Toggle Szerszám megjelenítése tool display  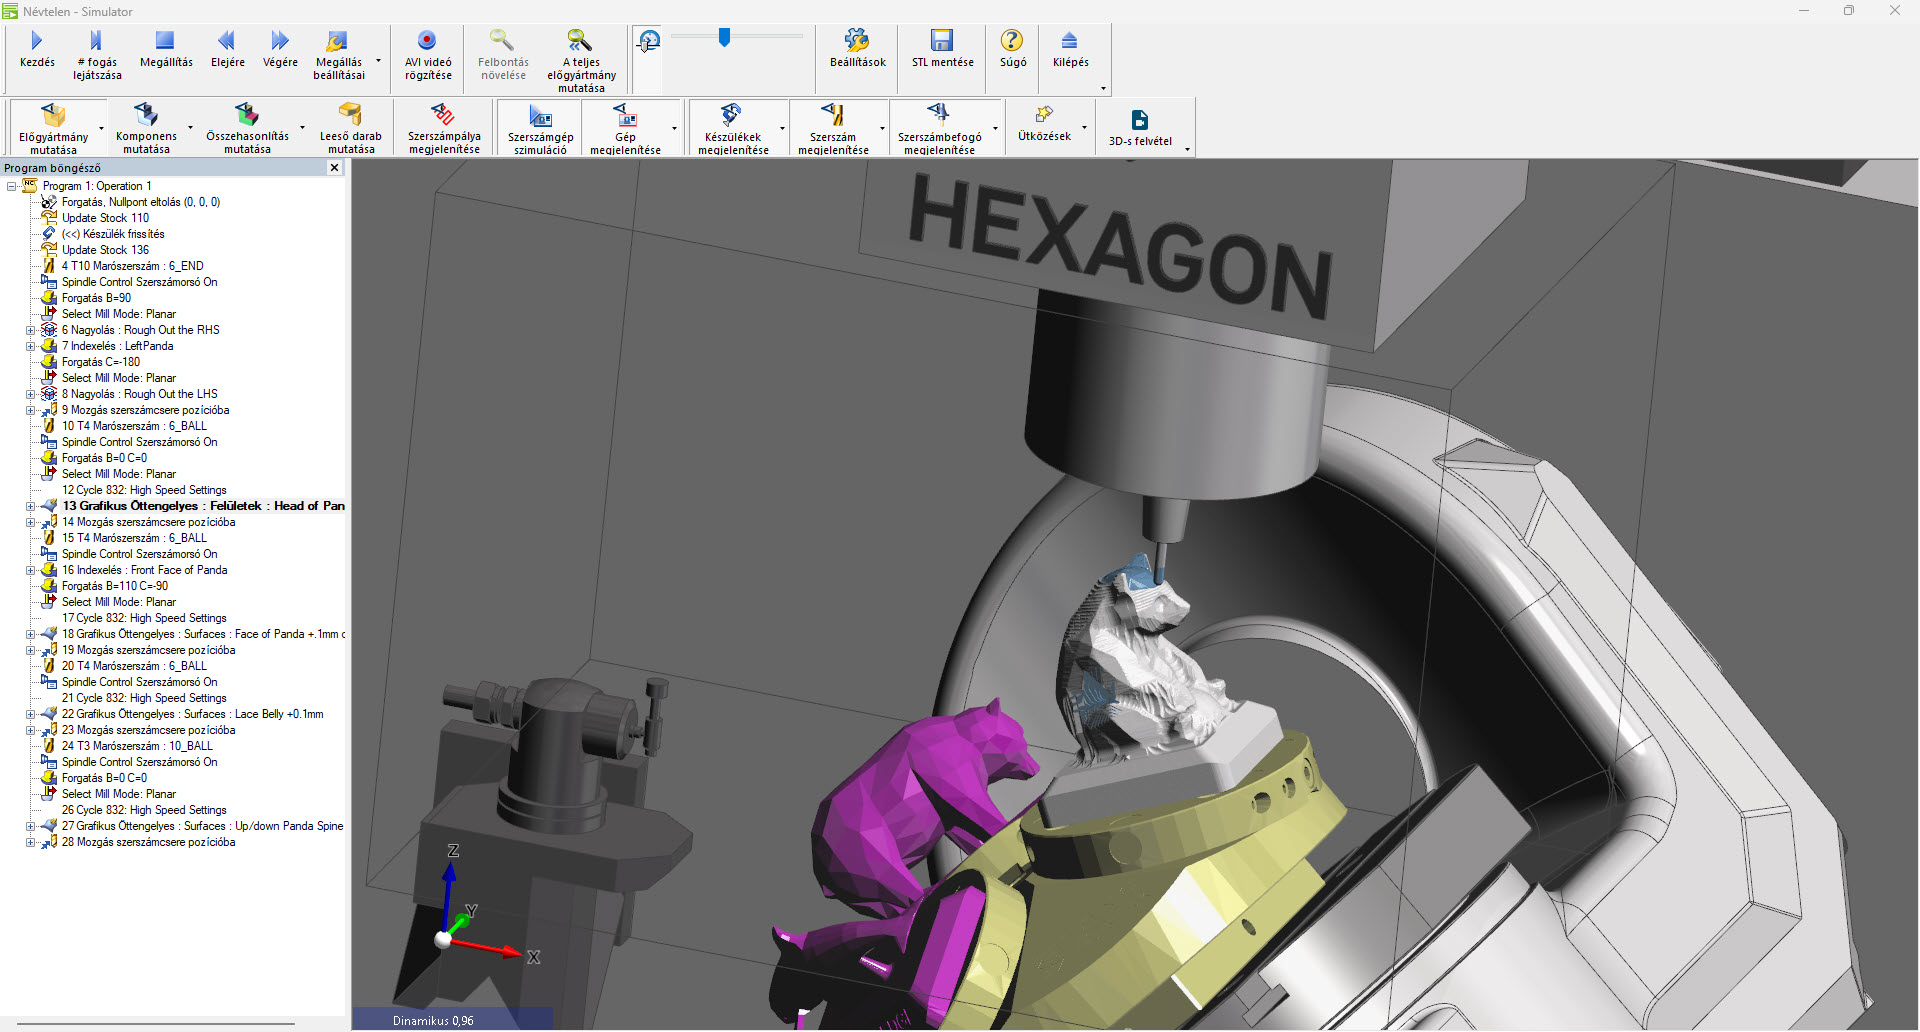pyautogui.click(x=833, y=128)
